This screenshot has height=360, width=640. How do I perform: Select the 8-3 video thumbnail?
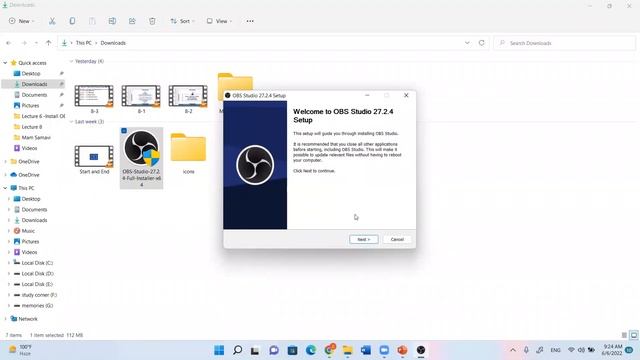point(94,96)
